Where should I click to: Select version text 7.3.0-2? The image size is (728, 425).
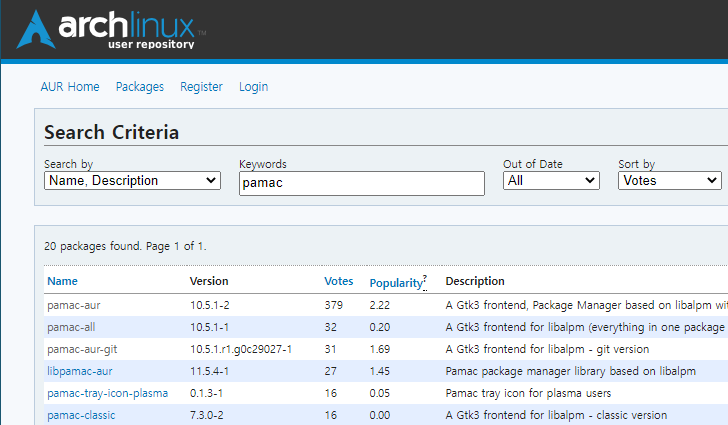[x=207, y=415]
